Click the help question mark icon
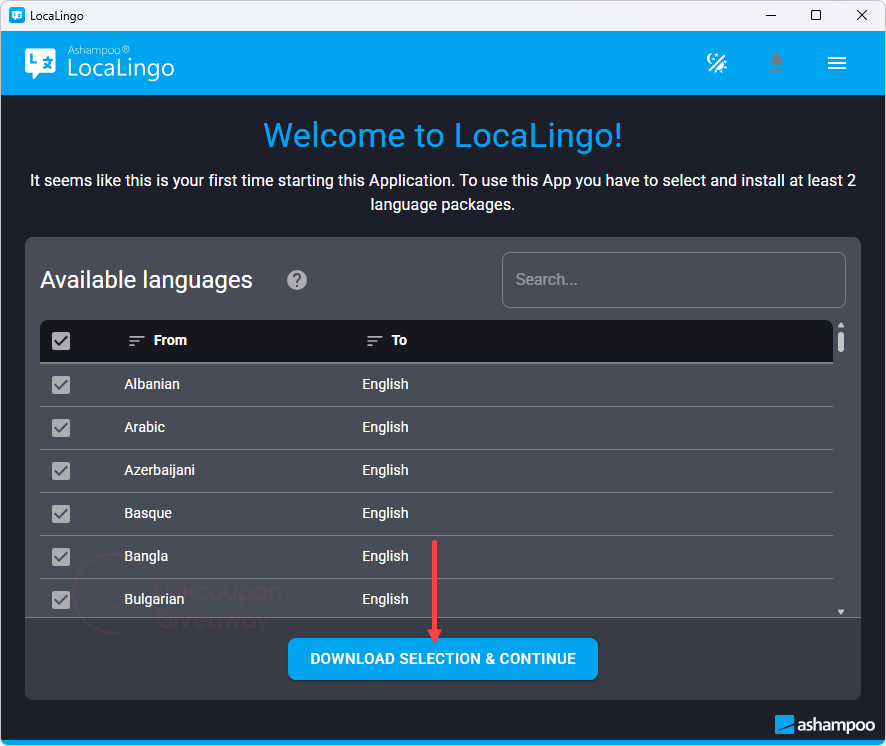This screenshot has width=886, height=746. pos(297,280)
